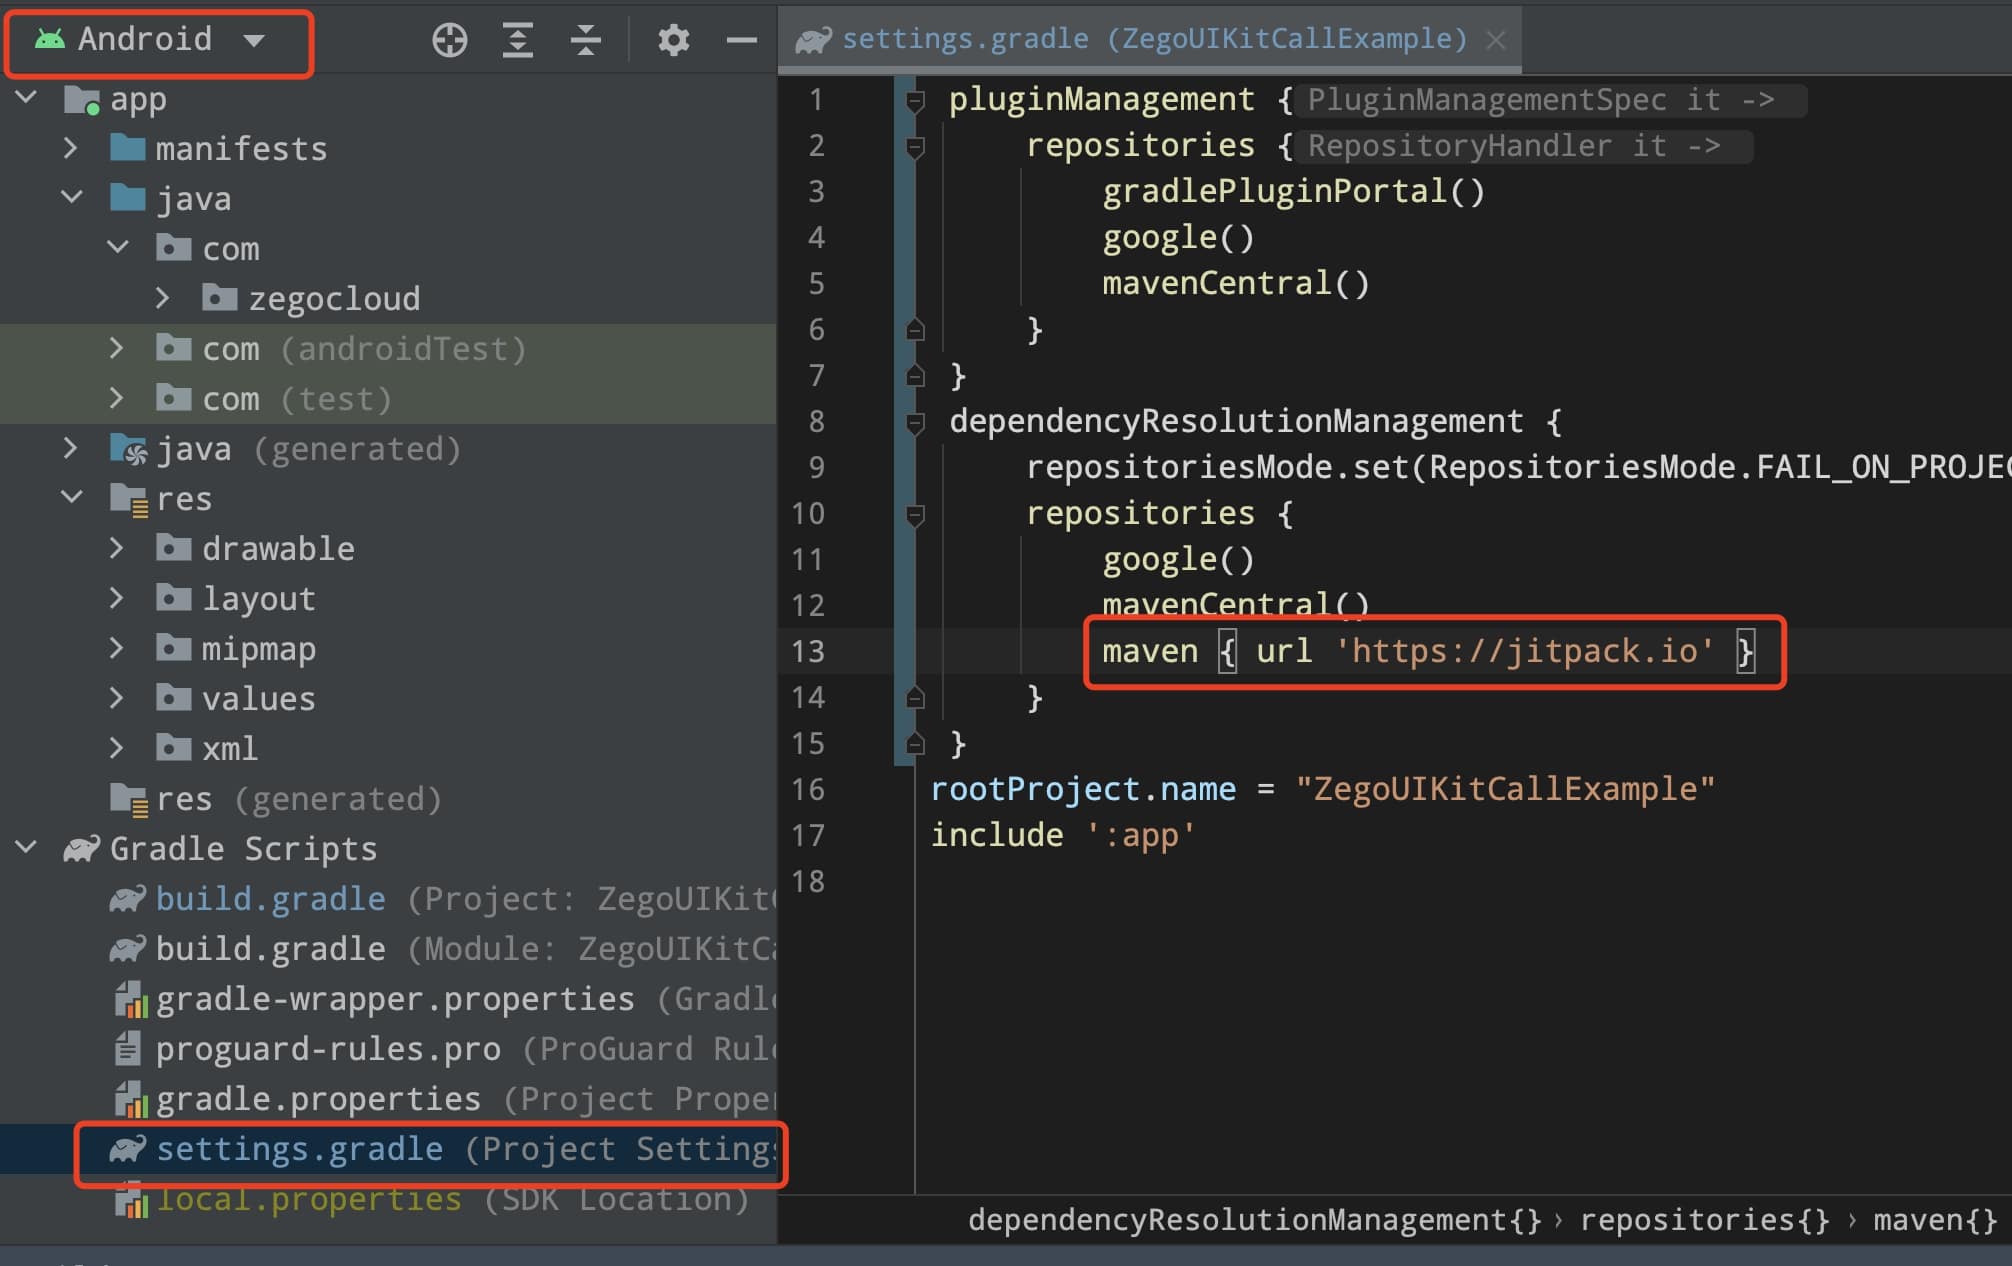Screen dimensions: 2012x1266
Task: Click the Expand All icon in project toolbar
Action: pos(517,40)
